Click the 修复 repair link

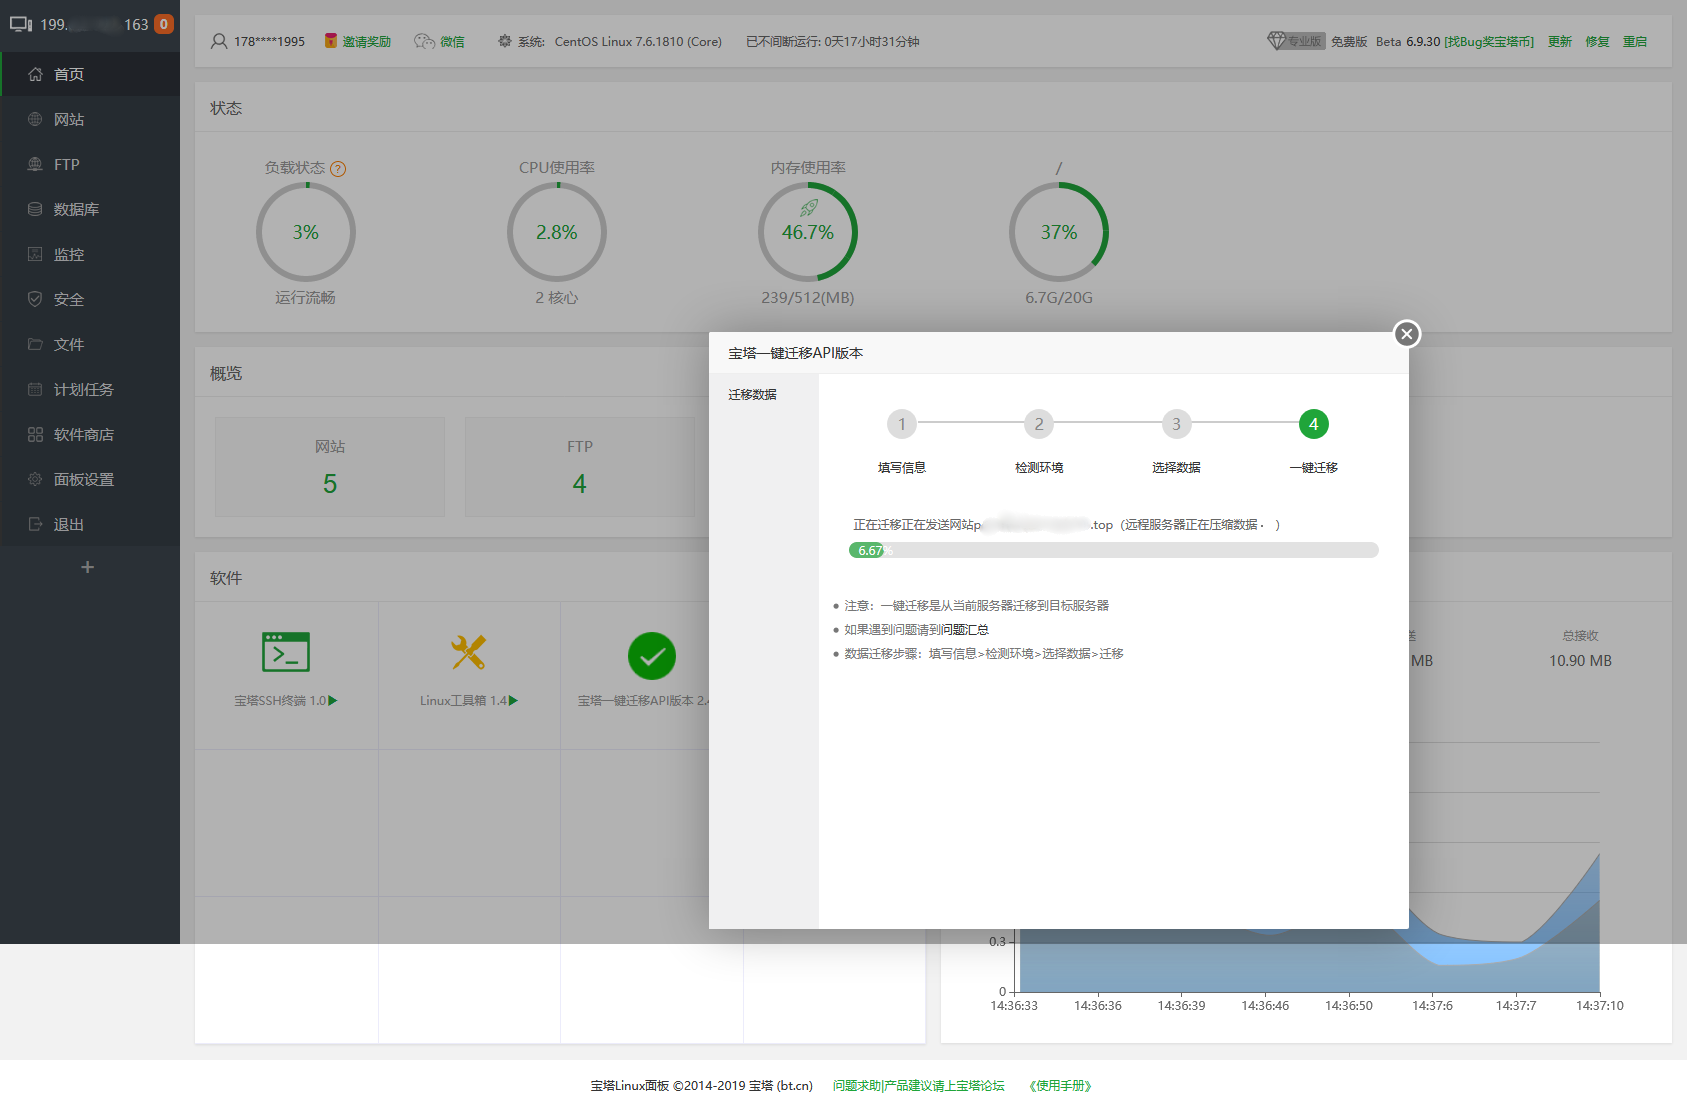point(1597,41)
